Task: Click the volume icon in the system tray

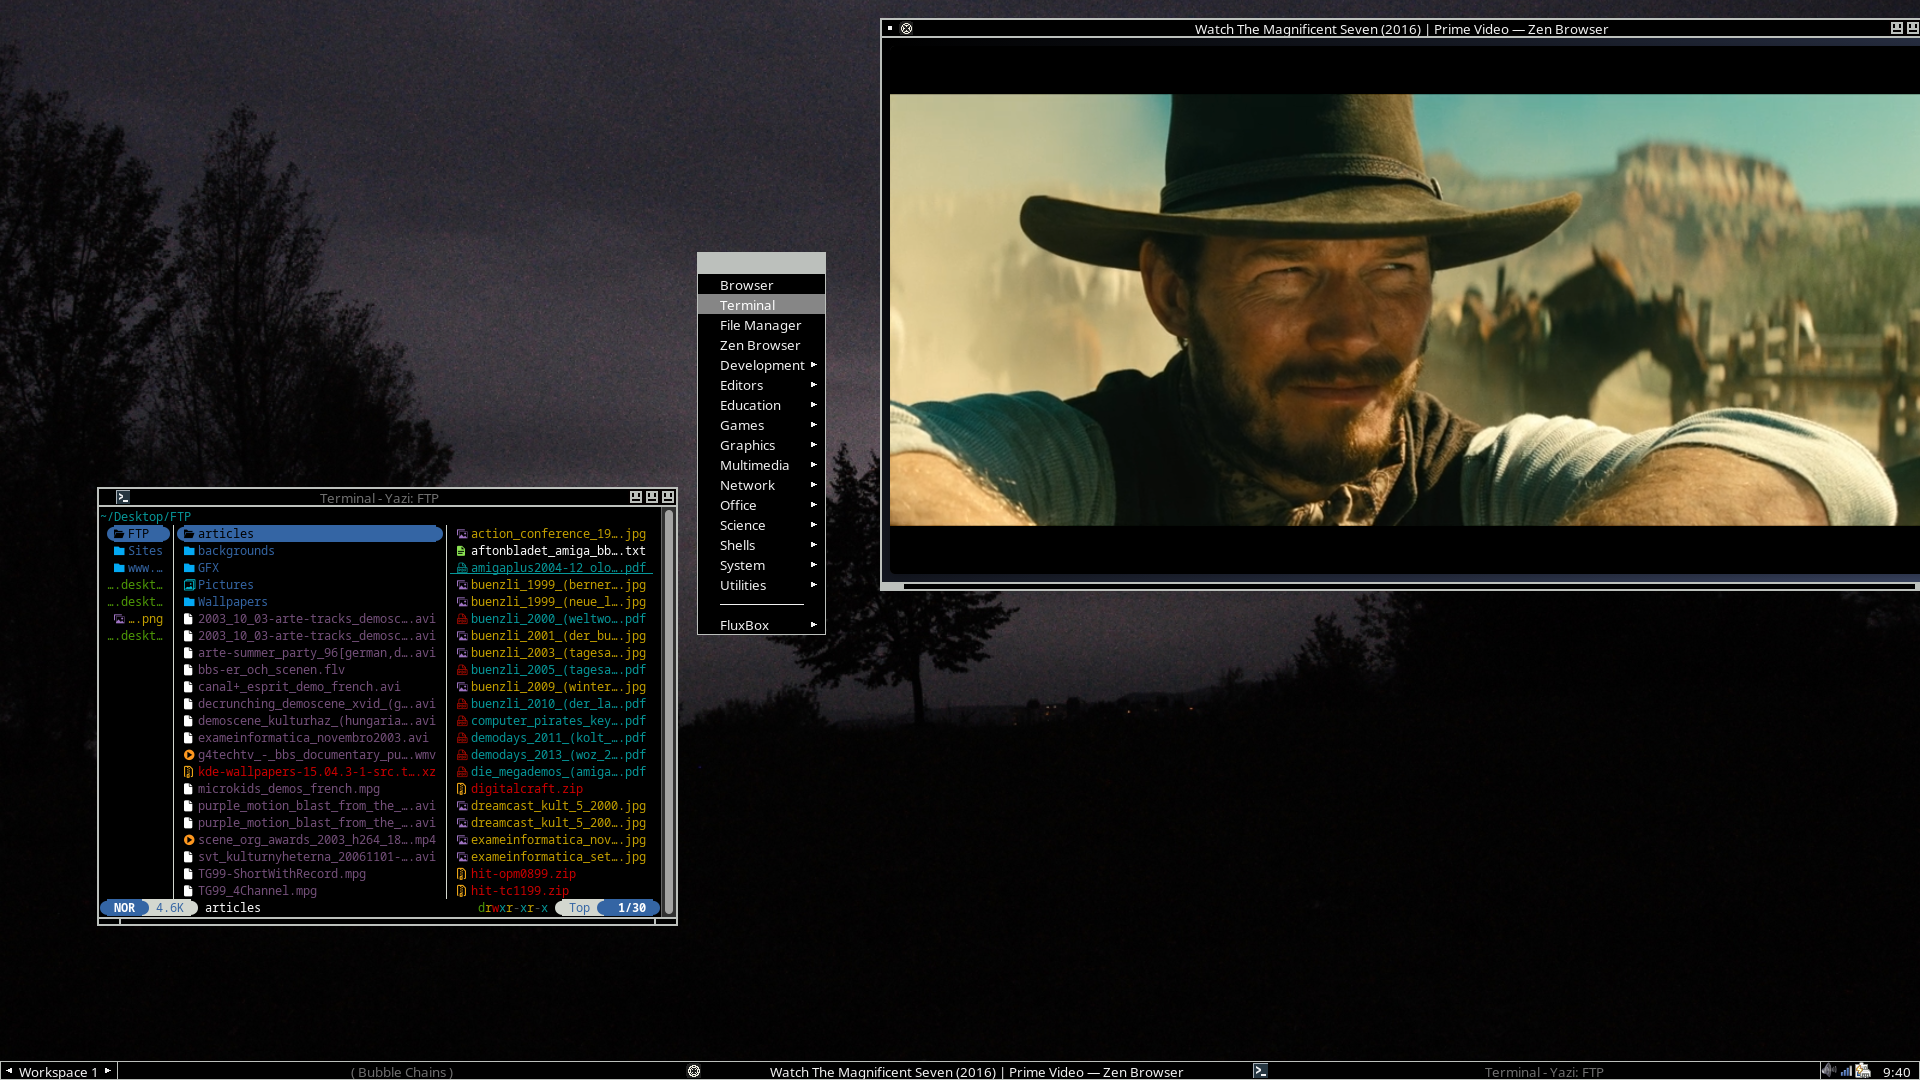Action: [x=1829, y=1071]
